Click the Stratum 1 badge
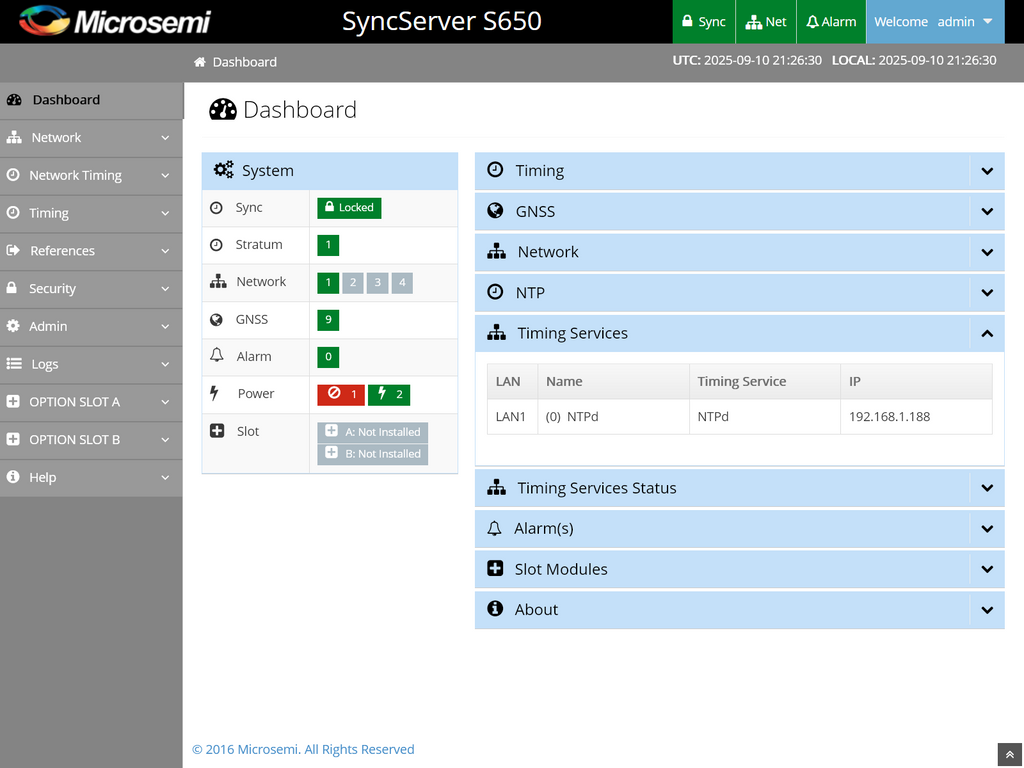The image size is (1024, 768). point(328,245)
